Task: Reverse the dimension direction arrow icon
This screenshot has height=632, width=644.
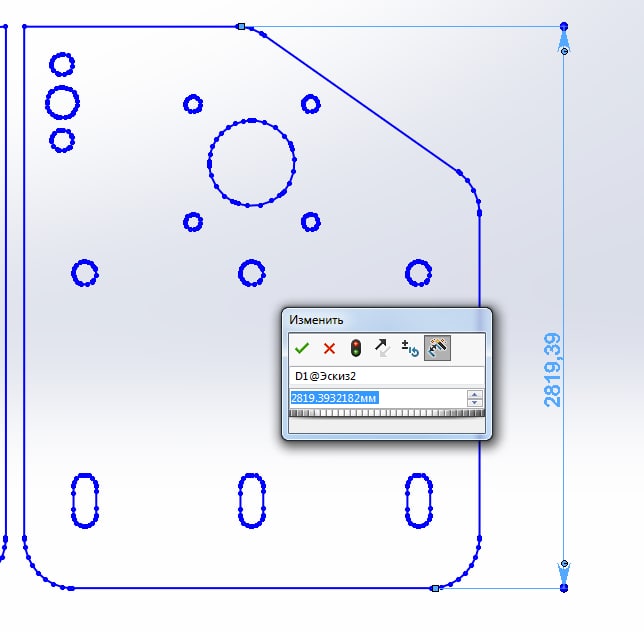Action: (382, 348)
